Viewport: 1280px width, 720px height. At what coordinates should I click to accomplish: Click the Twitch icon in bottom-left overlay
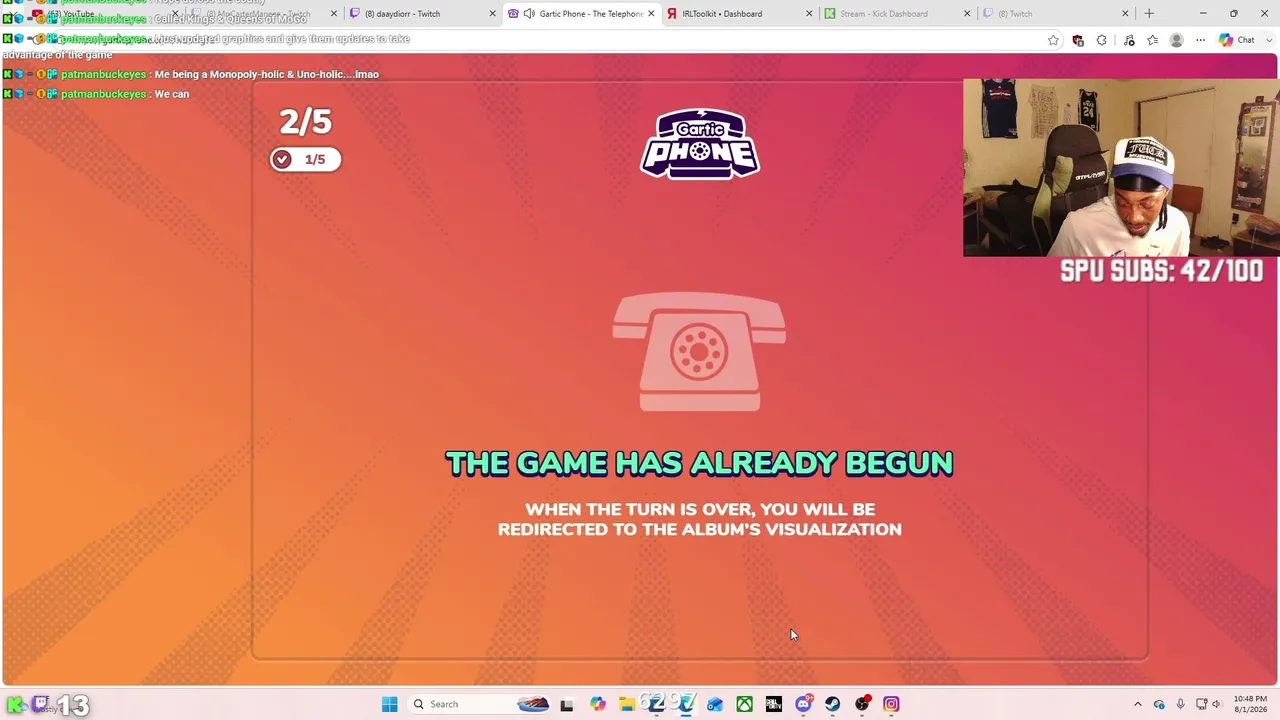click(x=41, y=704)
